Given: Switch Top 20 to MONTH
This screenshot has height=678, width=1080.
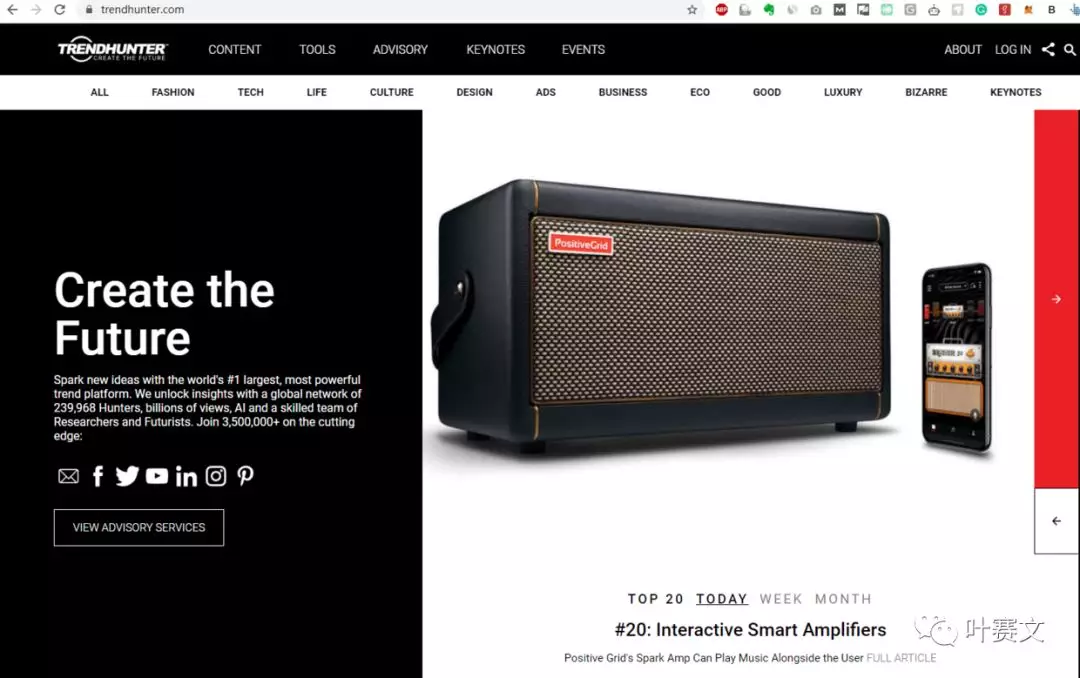Looking at the screenshot, I should point(843,599).
